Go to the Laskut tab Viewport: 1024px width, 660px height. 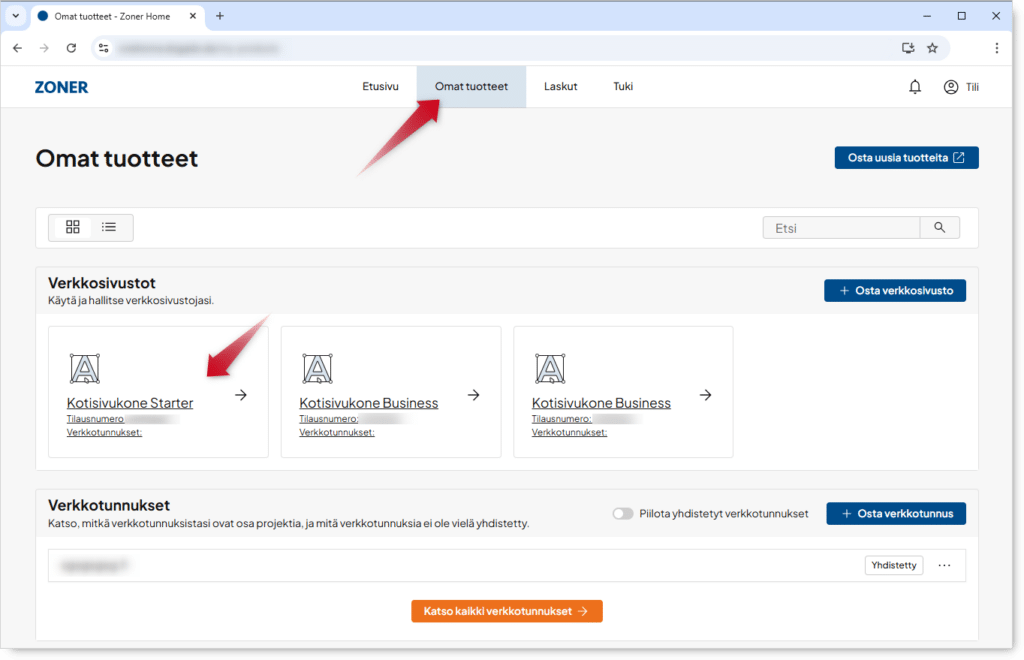coord(560,87)
